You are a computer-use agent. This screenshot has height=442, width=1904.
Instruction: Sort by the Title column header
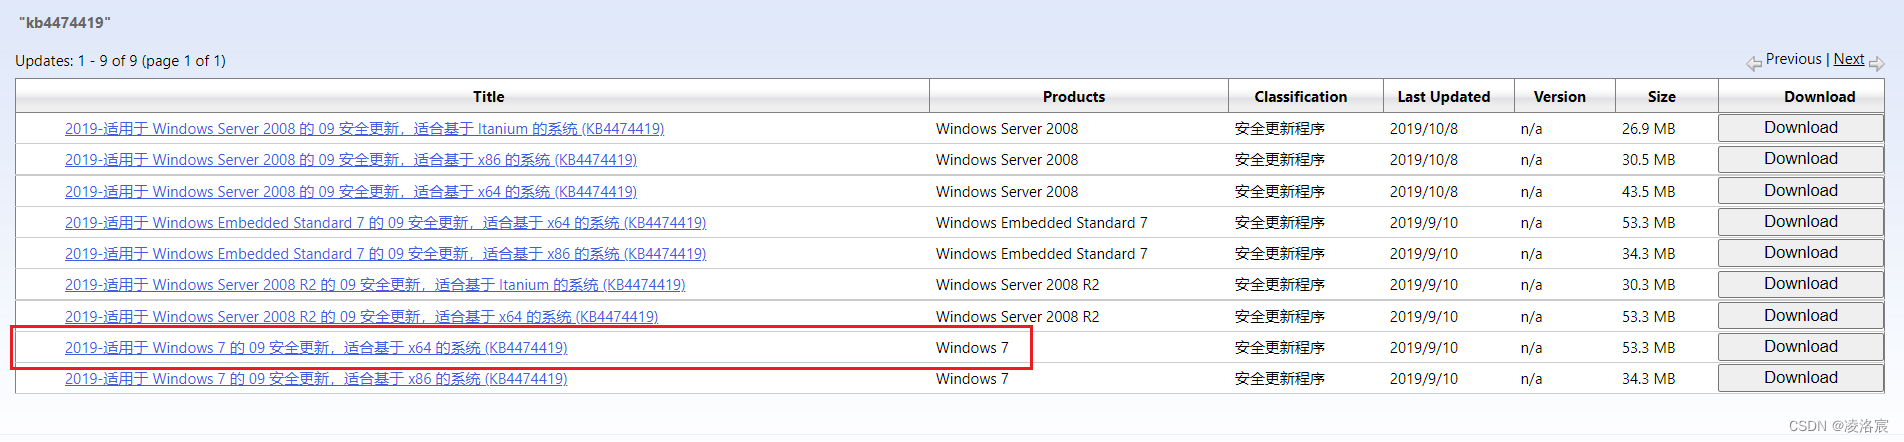[488, 97]
